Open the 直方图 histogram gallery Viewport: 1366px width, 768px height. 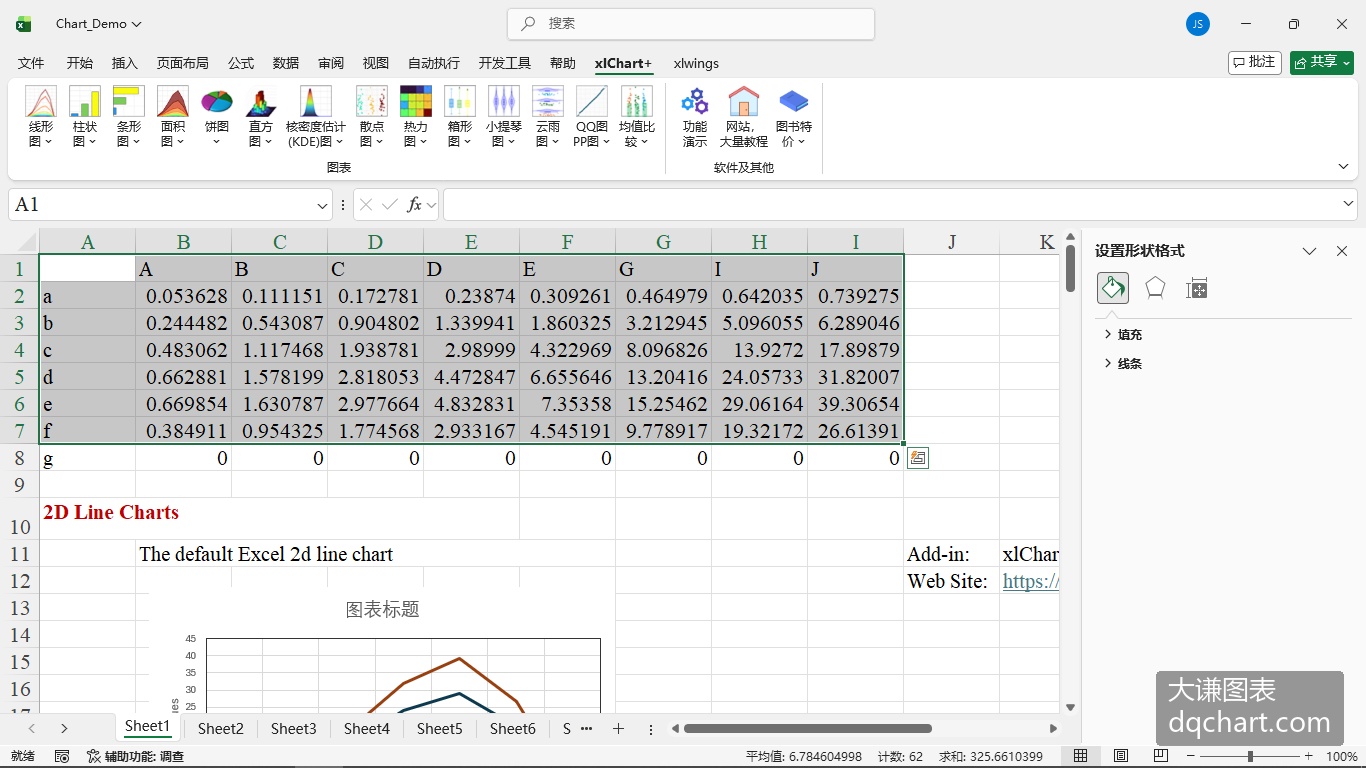tap(261, 117)
